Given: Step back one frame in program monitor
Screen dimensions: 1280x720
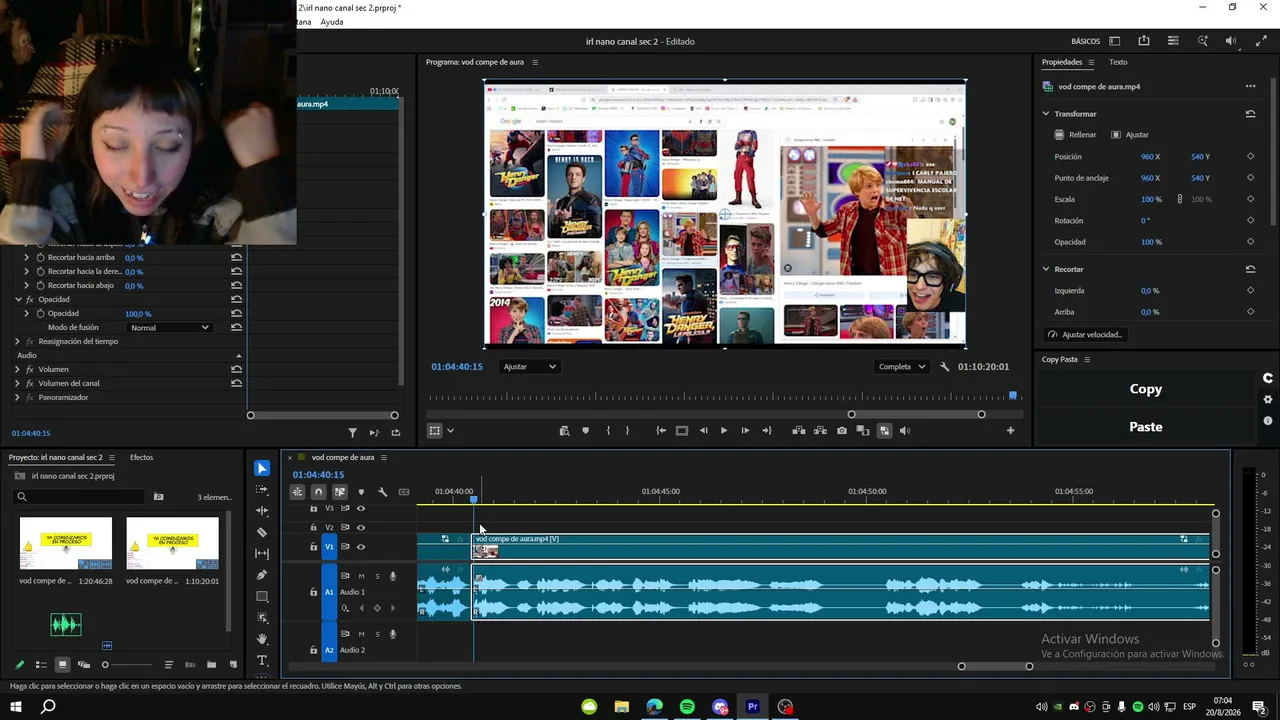Looking at the screenshot, I should pyautogui.click(x=703, y=431).
